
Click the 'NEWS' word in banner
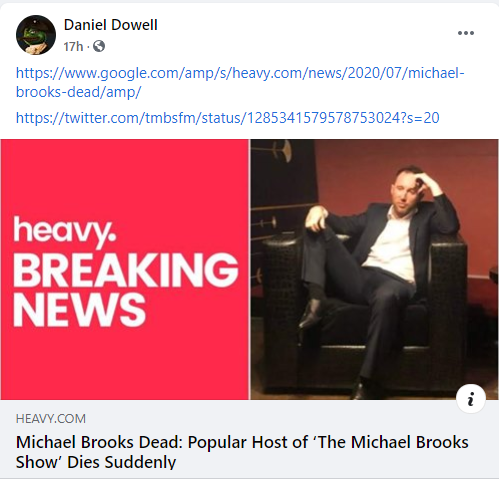tap(79, 310)
